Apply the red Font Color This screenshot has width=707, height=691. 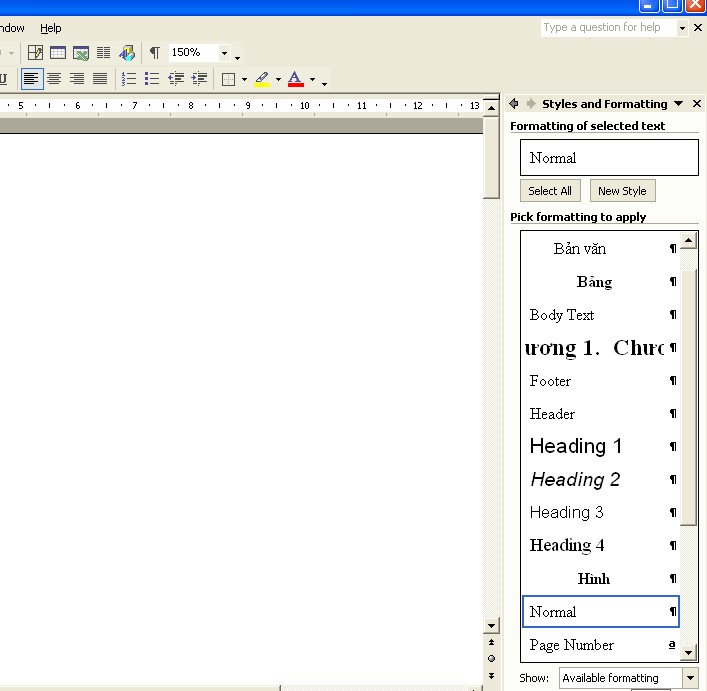tap(295, 79)
